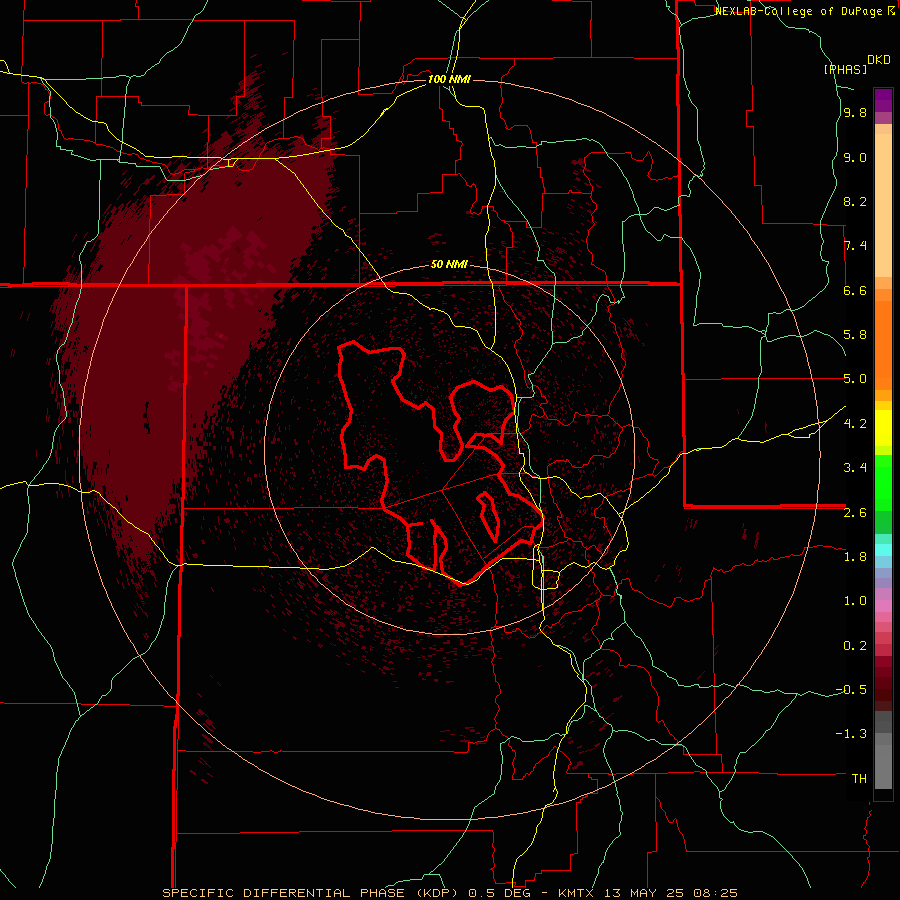Screen dimensions: 900x900
Task: Click the 5.0 legend value
Action: 855,379
